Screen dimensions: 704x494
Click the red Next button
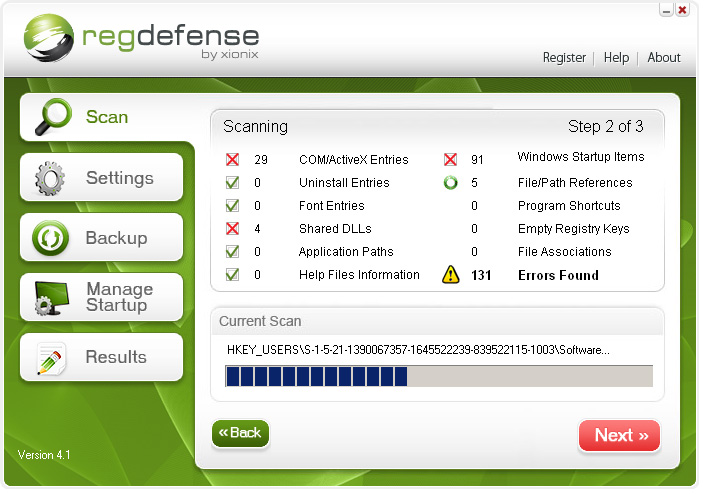coord(619,435)
